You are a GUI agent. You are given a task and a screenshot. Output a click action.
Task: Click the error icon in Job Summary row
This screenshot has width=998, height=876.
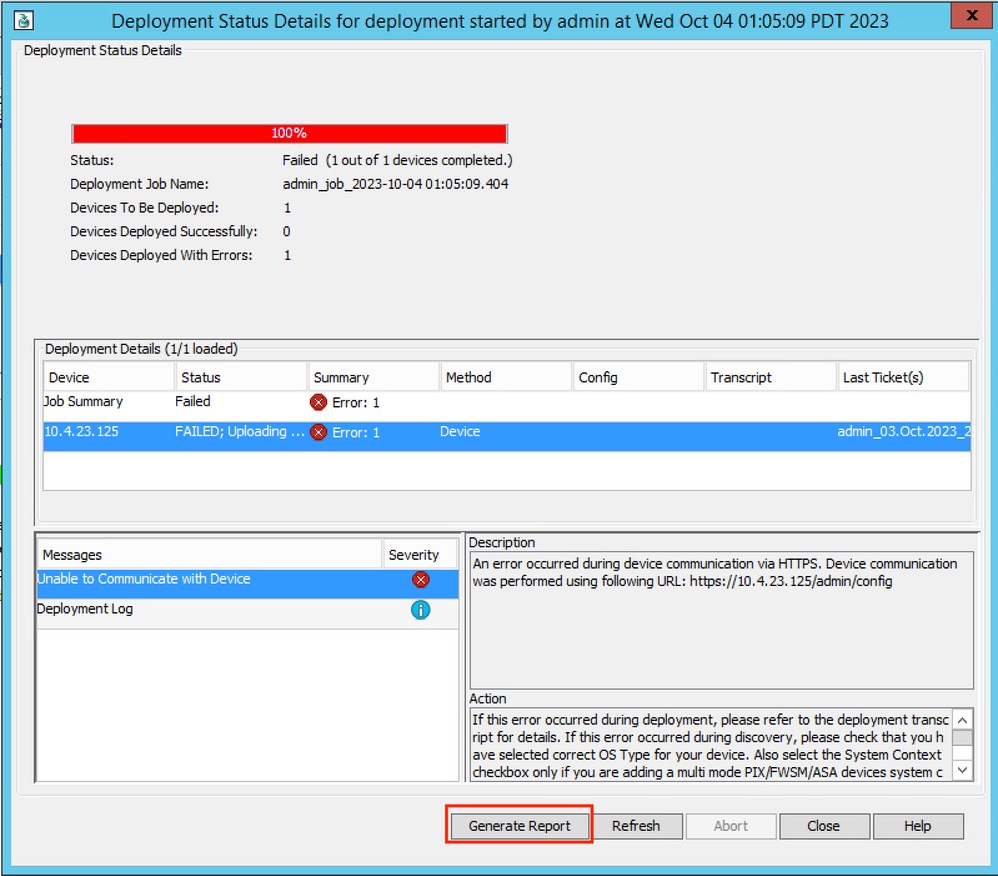pos(318,401)
